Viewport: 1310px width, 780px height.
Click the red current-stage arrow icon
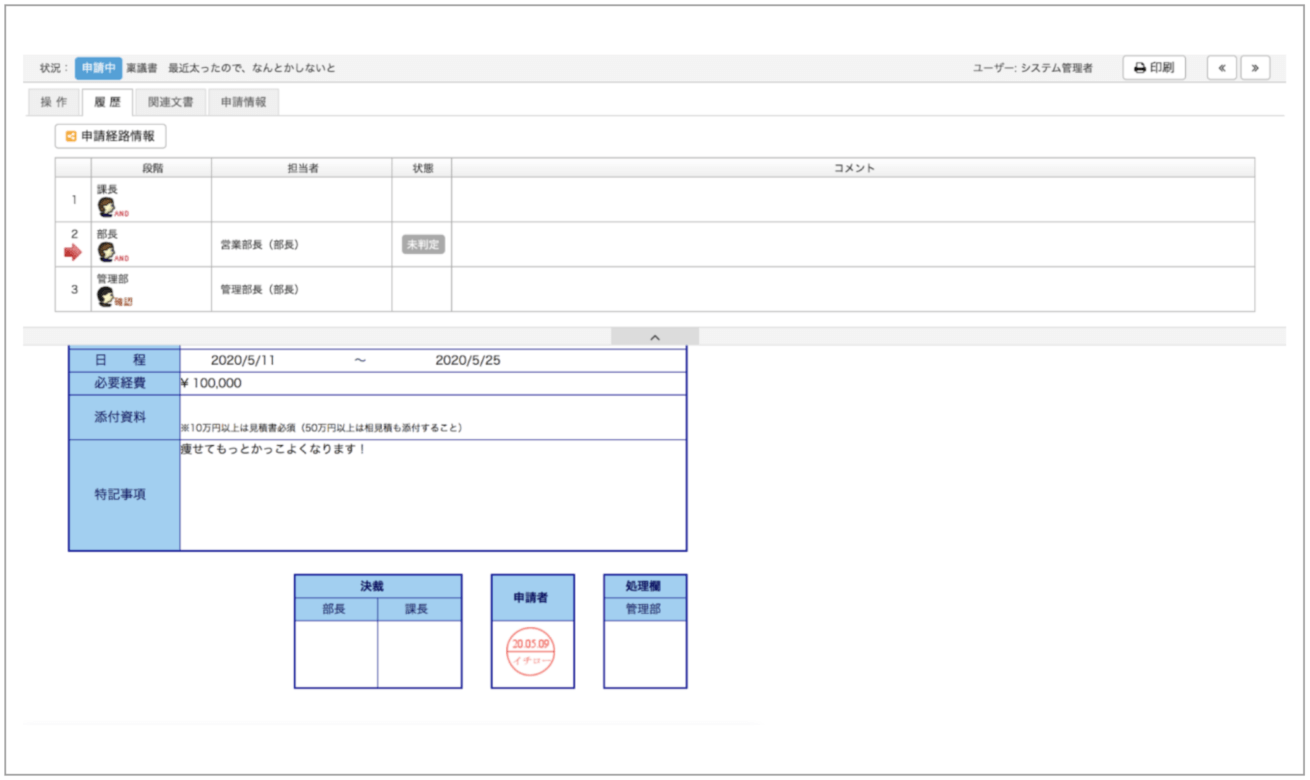coord(73,252)
